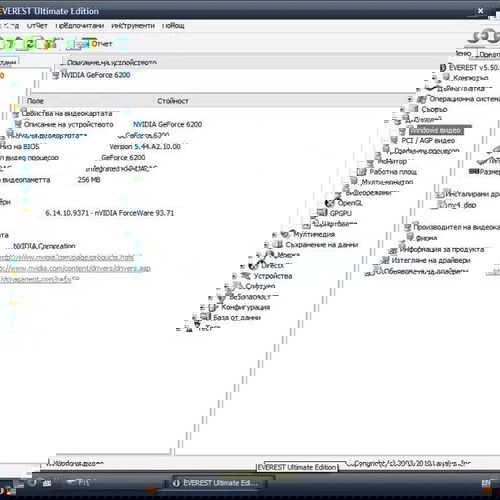Click the Работна площ tree icon
Screen dimensions: 500x500
[362, 172]
